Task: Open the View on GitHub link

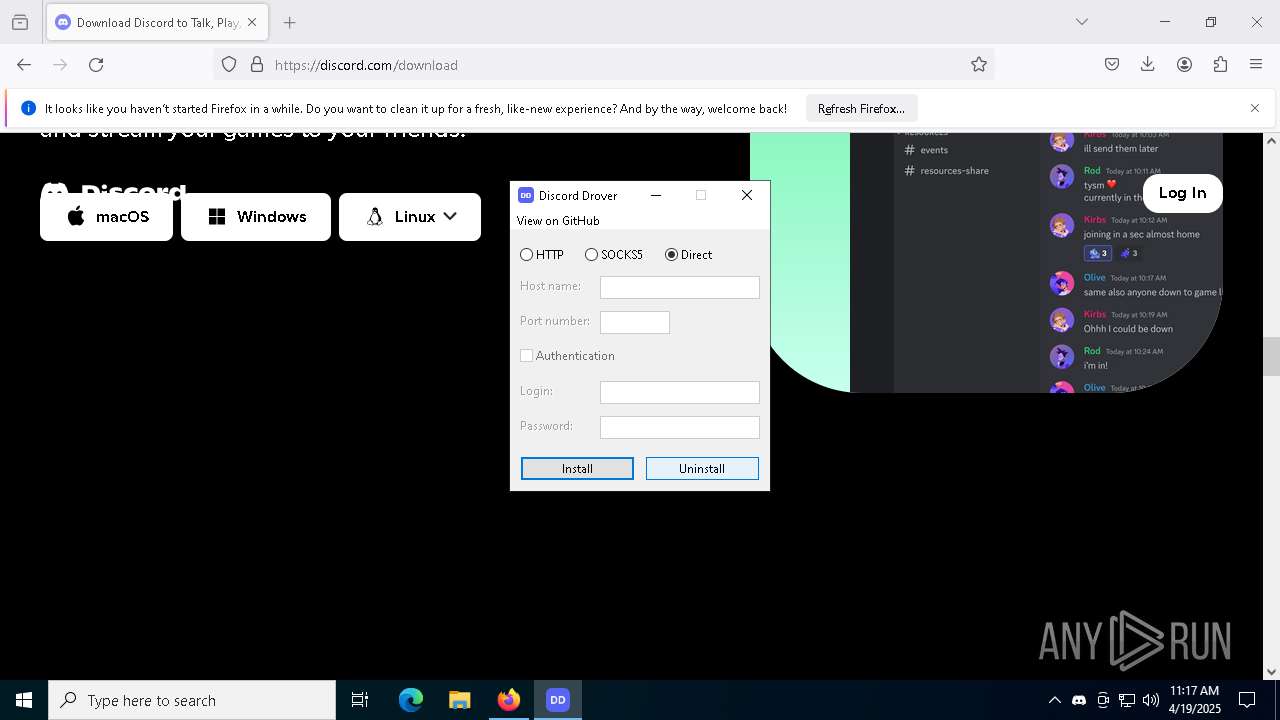Action: [x=558, y=221]
